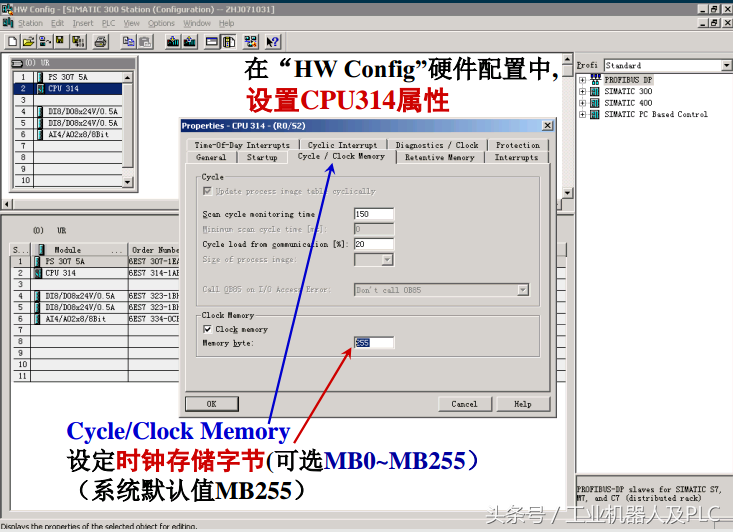Open the Window menu

tap(197, 23)
